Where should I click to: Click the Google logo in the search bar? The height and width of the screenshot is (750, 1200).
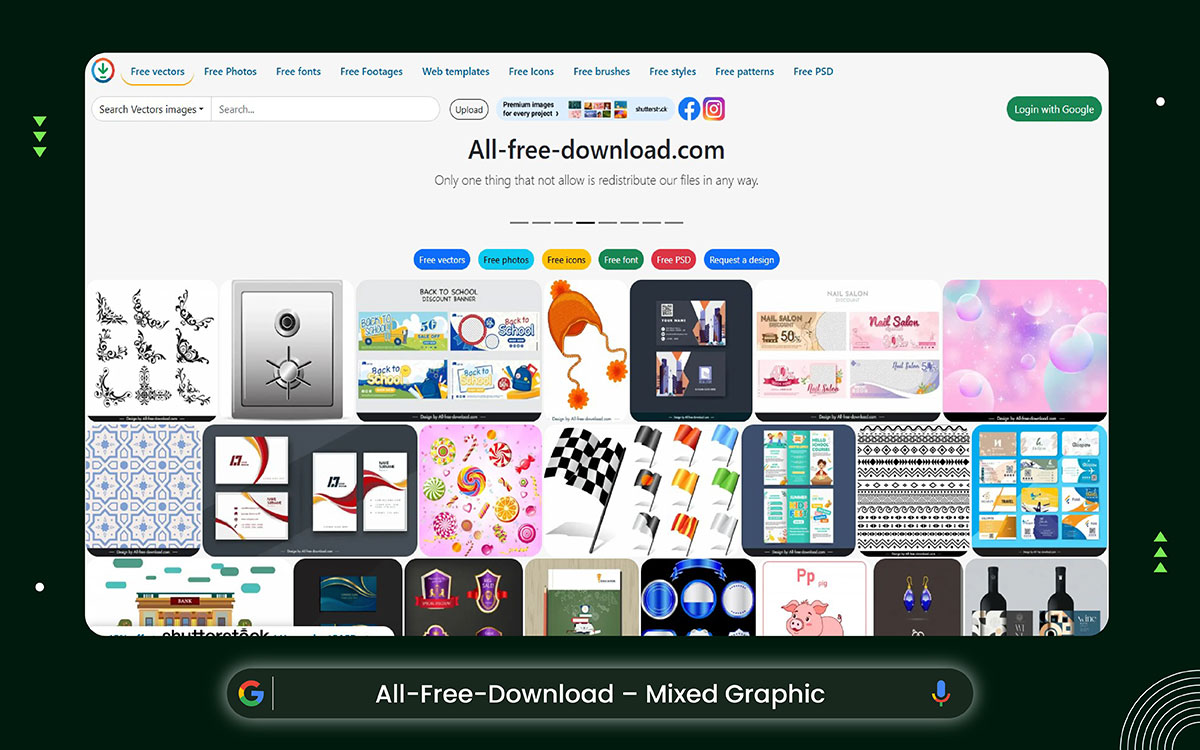[x=252, y=692]
